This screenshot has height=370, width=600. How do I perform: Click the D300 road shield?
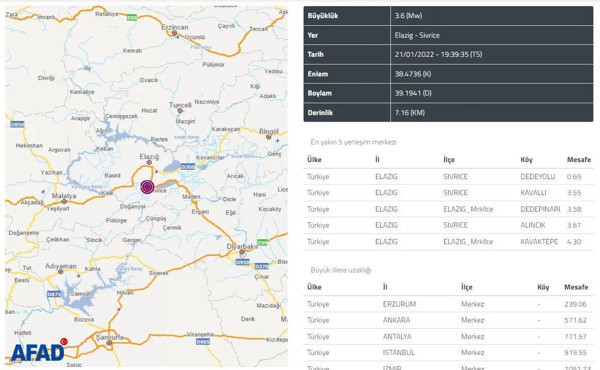(188, 167)
